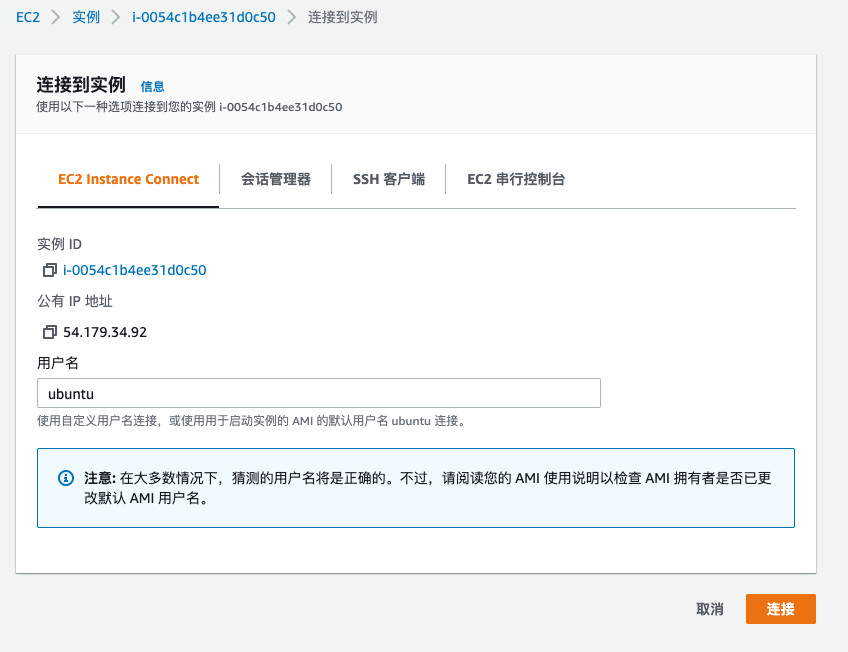Click the blue 注意 information banner
848x652 pixels.
pos(415,487)
